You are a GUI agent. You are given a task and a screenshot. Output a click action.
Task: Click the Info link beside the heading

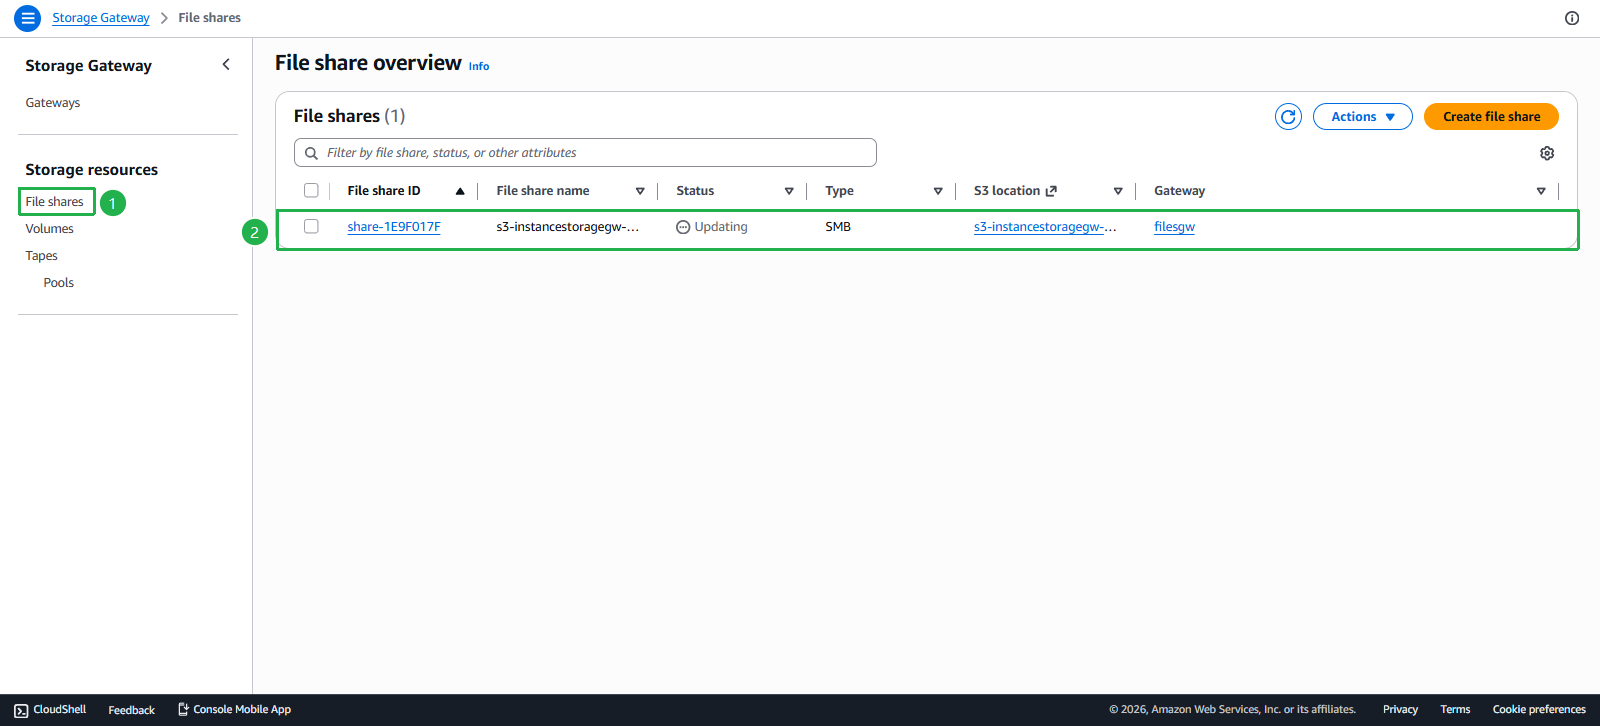(x=479, y=67)
